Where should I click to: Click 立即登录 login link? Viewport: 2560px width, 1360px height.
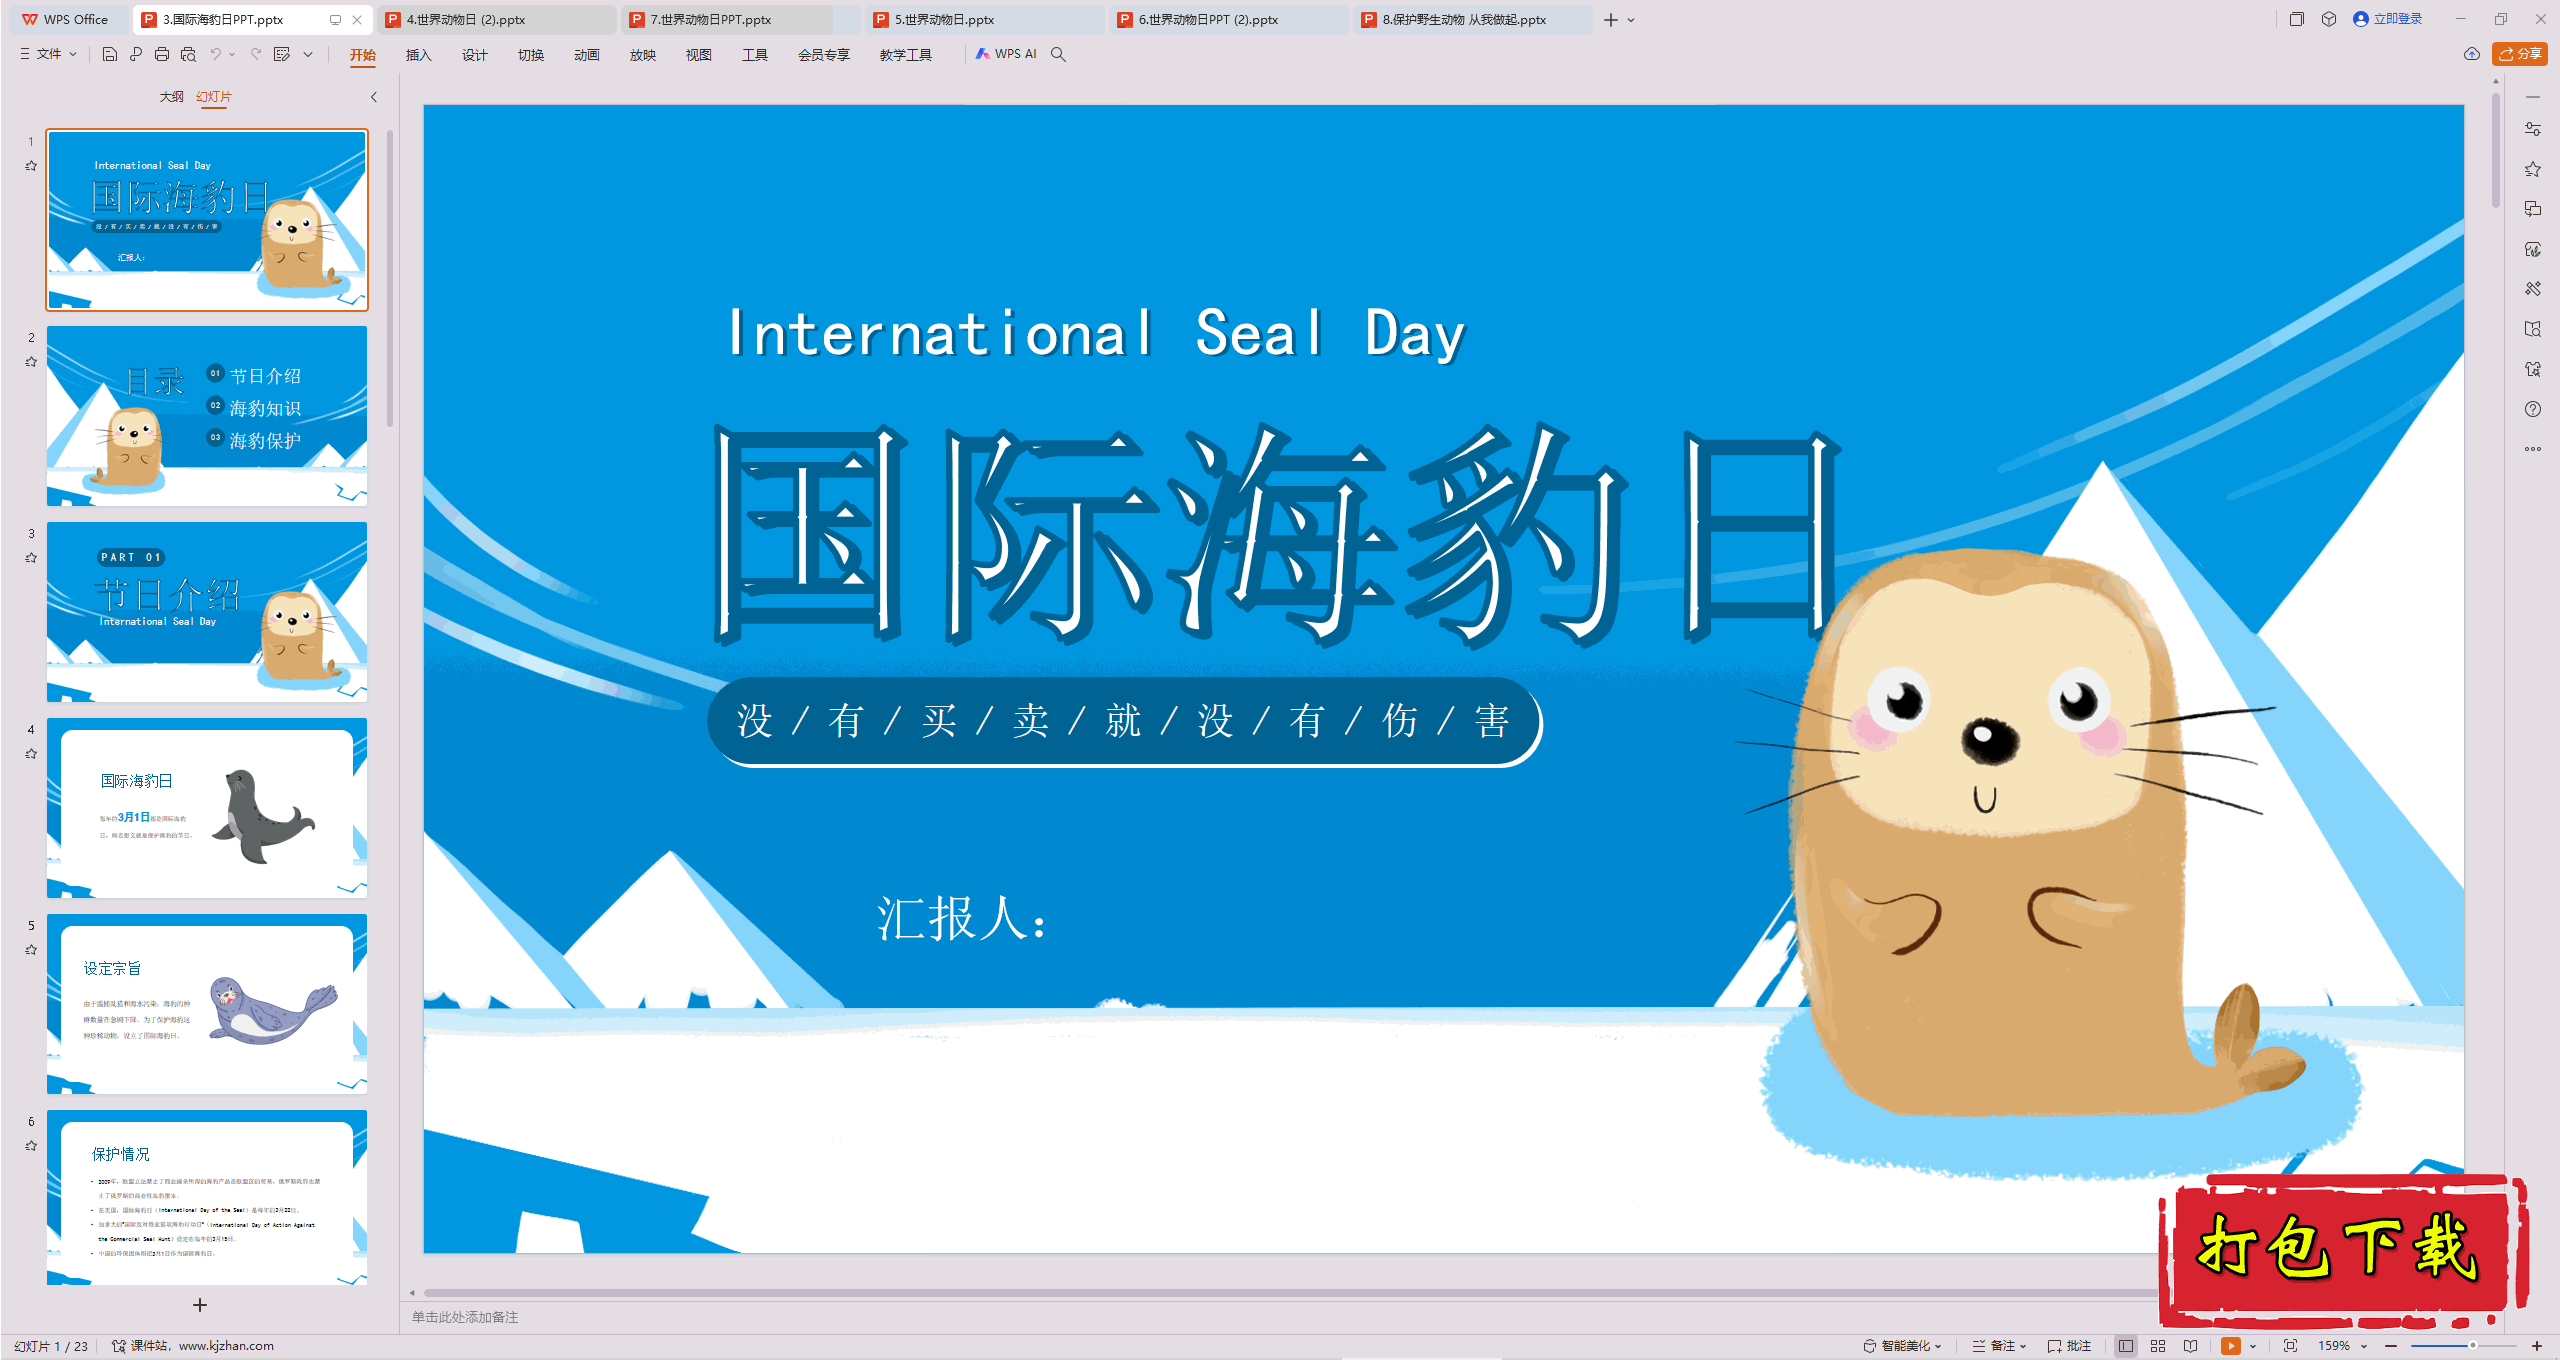tap(2388, 19)
